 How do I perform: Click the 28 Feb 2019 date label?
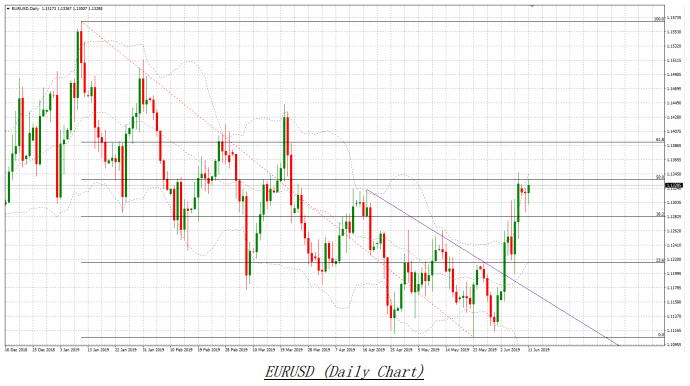click(236, 350)
